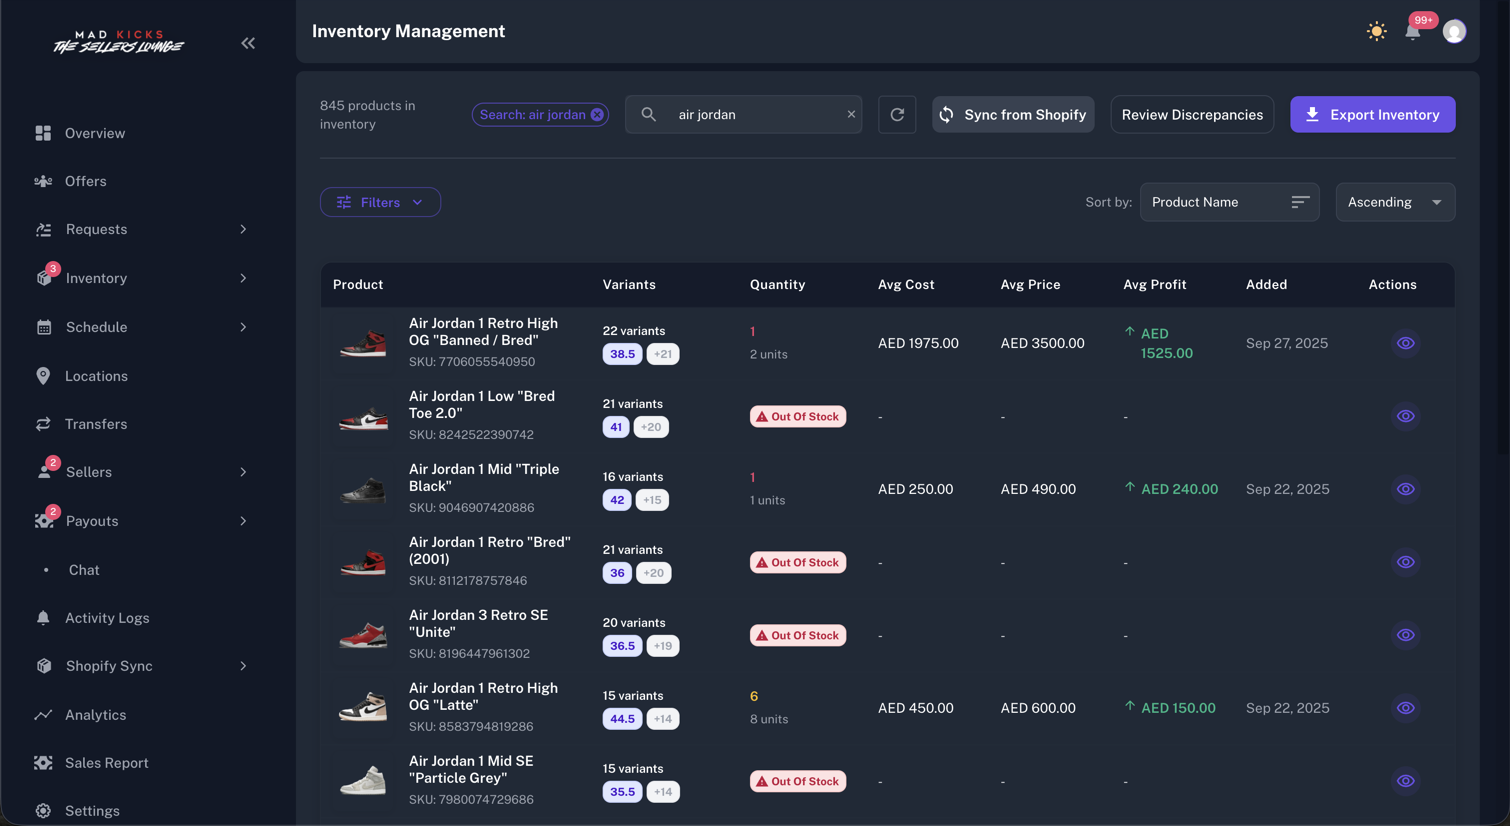Open the Filters dropdown

click(x=380, y=202)
